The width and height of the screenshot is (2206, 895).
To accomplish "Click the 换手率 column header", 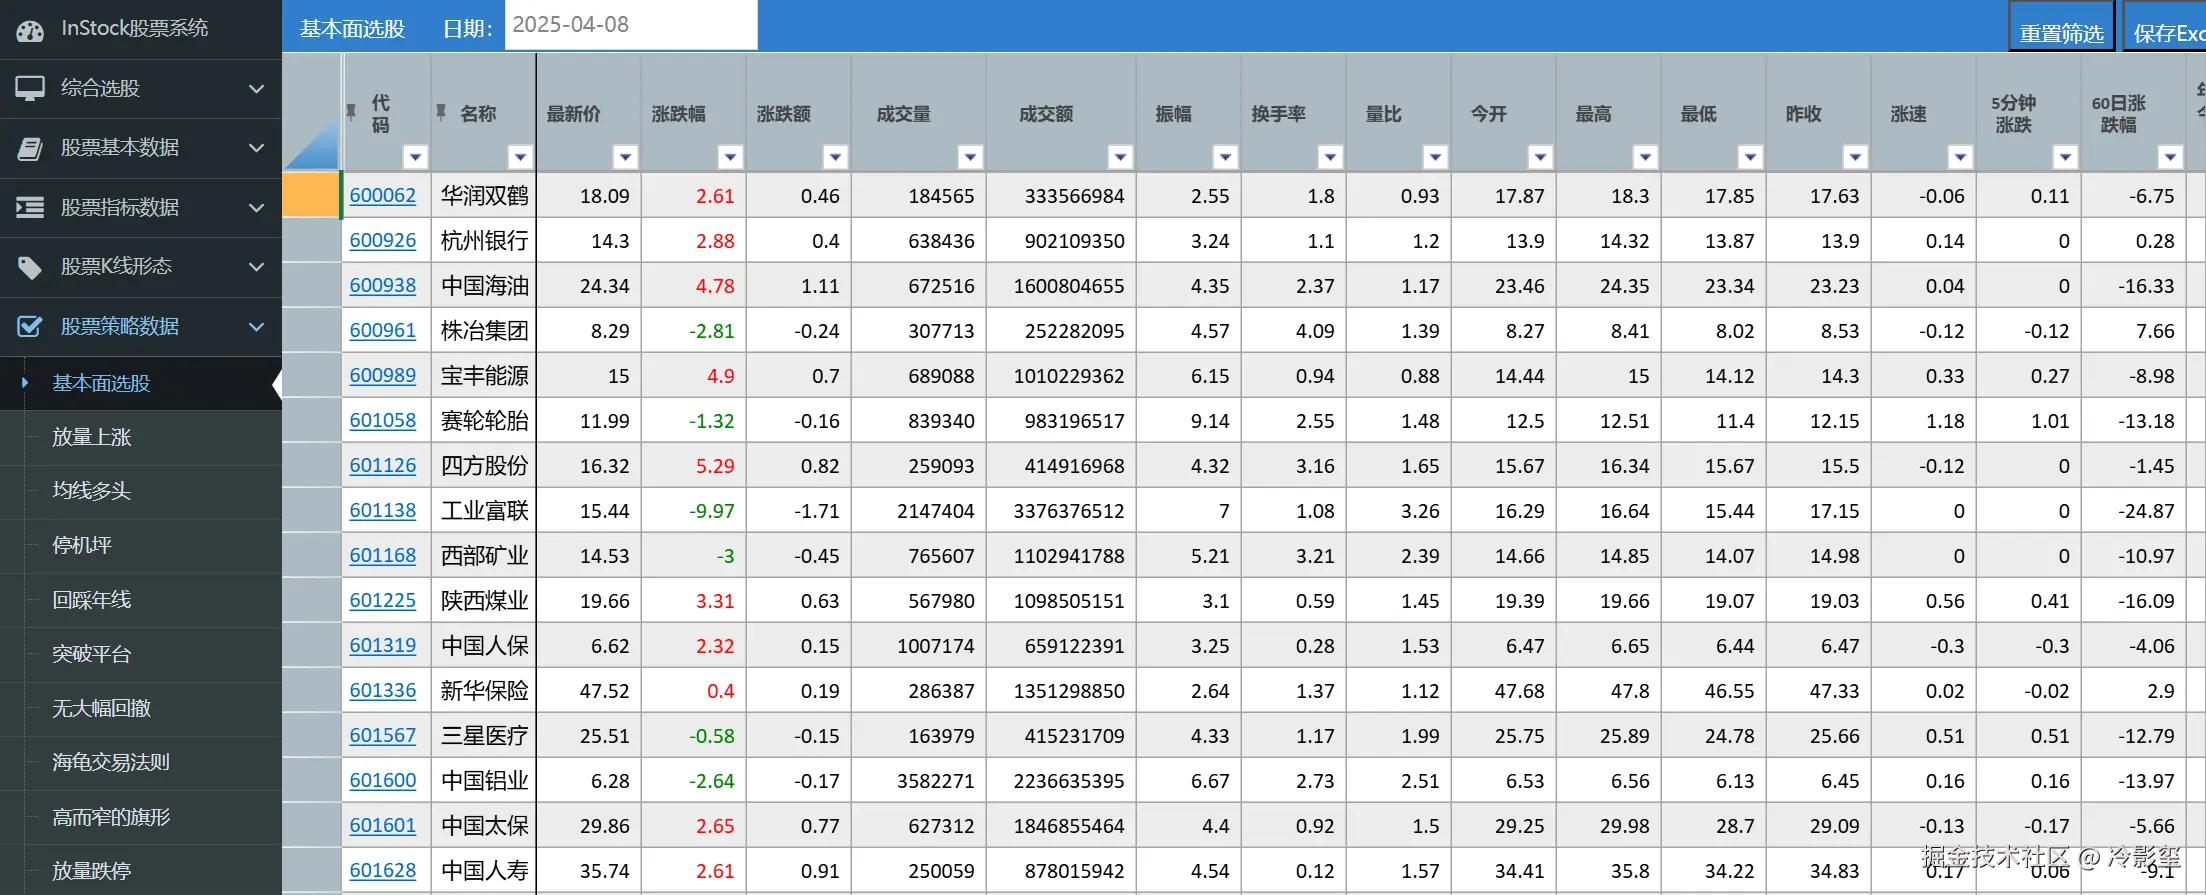I will tap(1294, 113).
